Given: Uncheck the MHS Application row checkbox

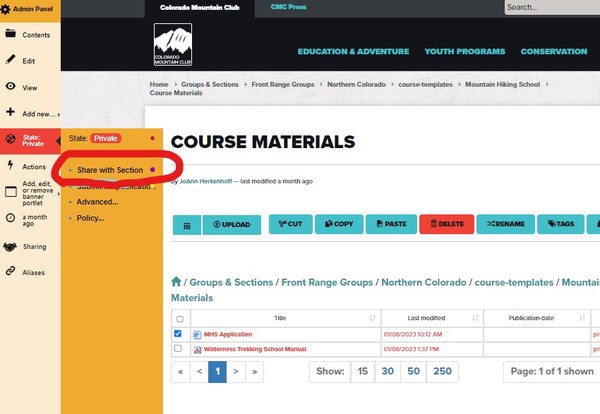Looking at the screenshot, I should point(178,334).
